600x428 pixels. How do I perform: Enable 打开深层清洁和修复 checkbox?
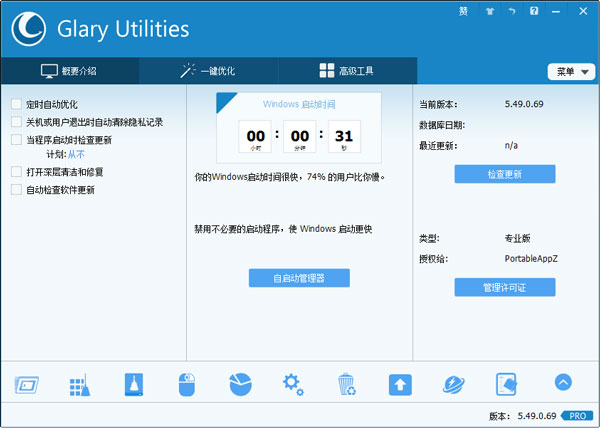pos(16,172)
